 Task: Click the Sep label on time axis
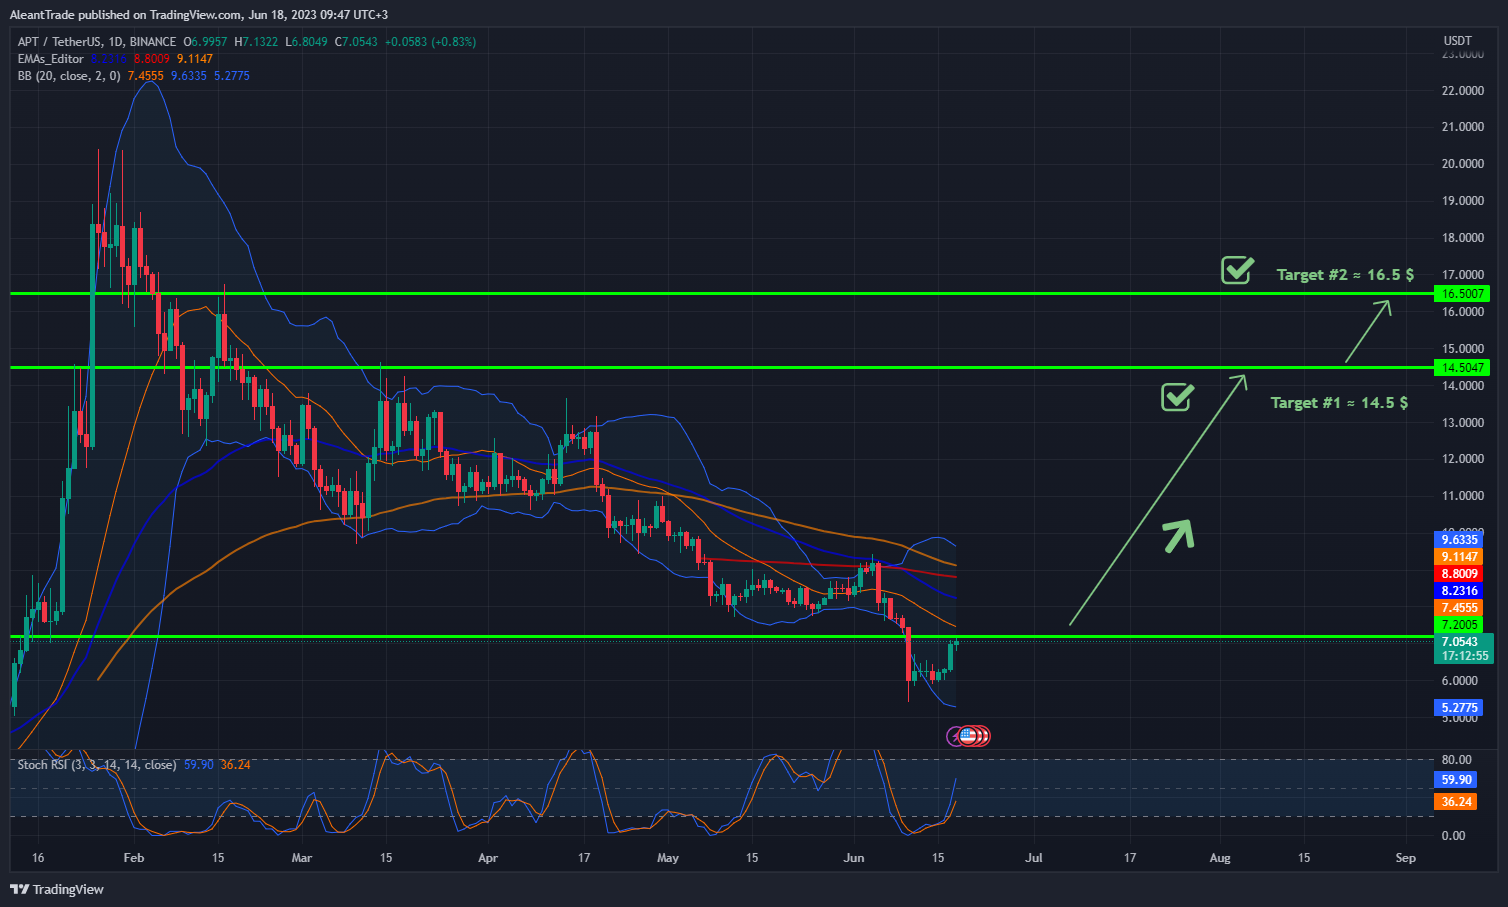1406,858
